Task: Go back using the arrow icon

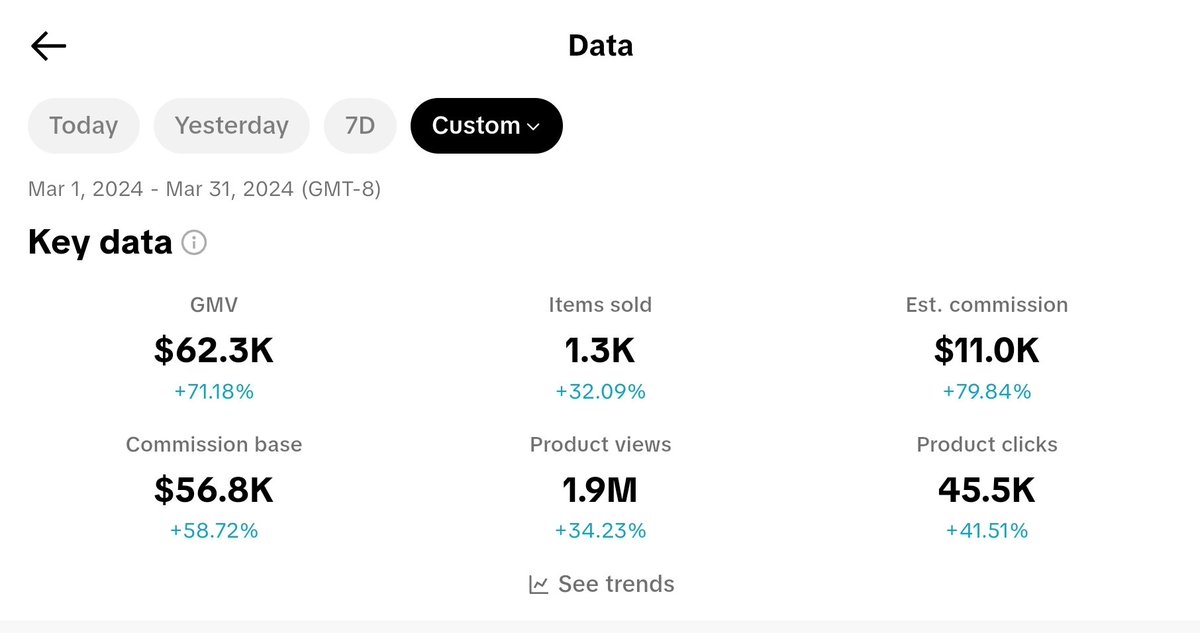Action: coord(48,46)
